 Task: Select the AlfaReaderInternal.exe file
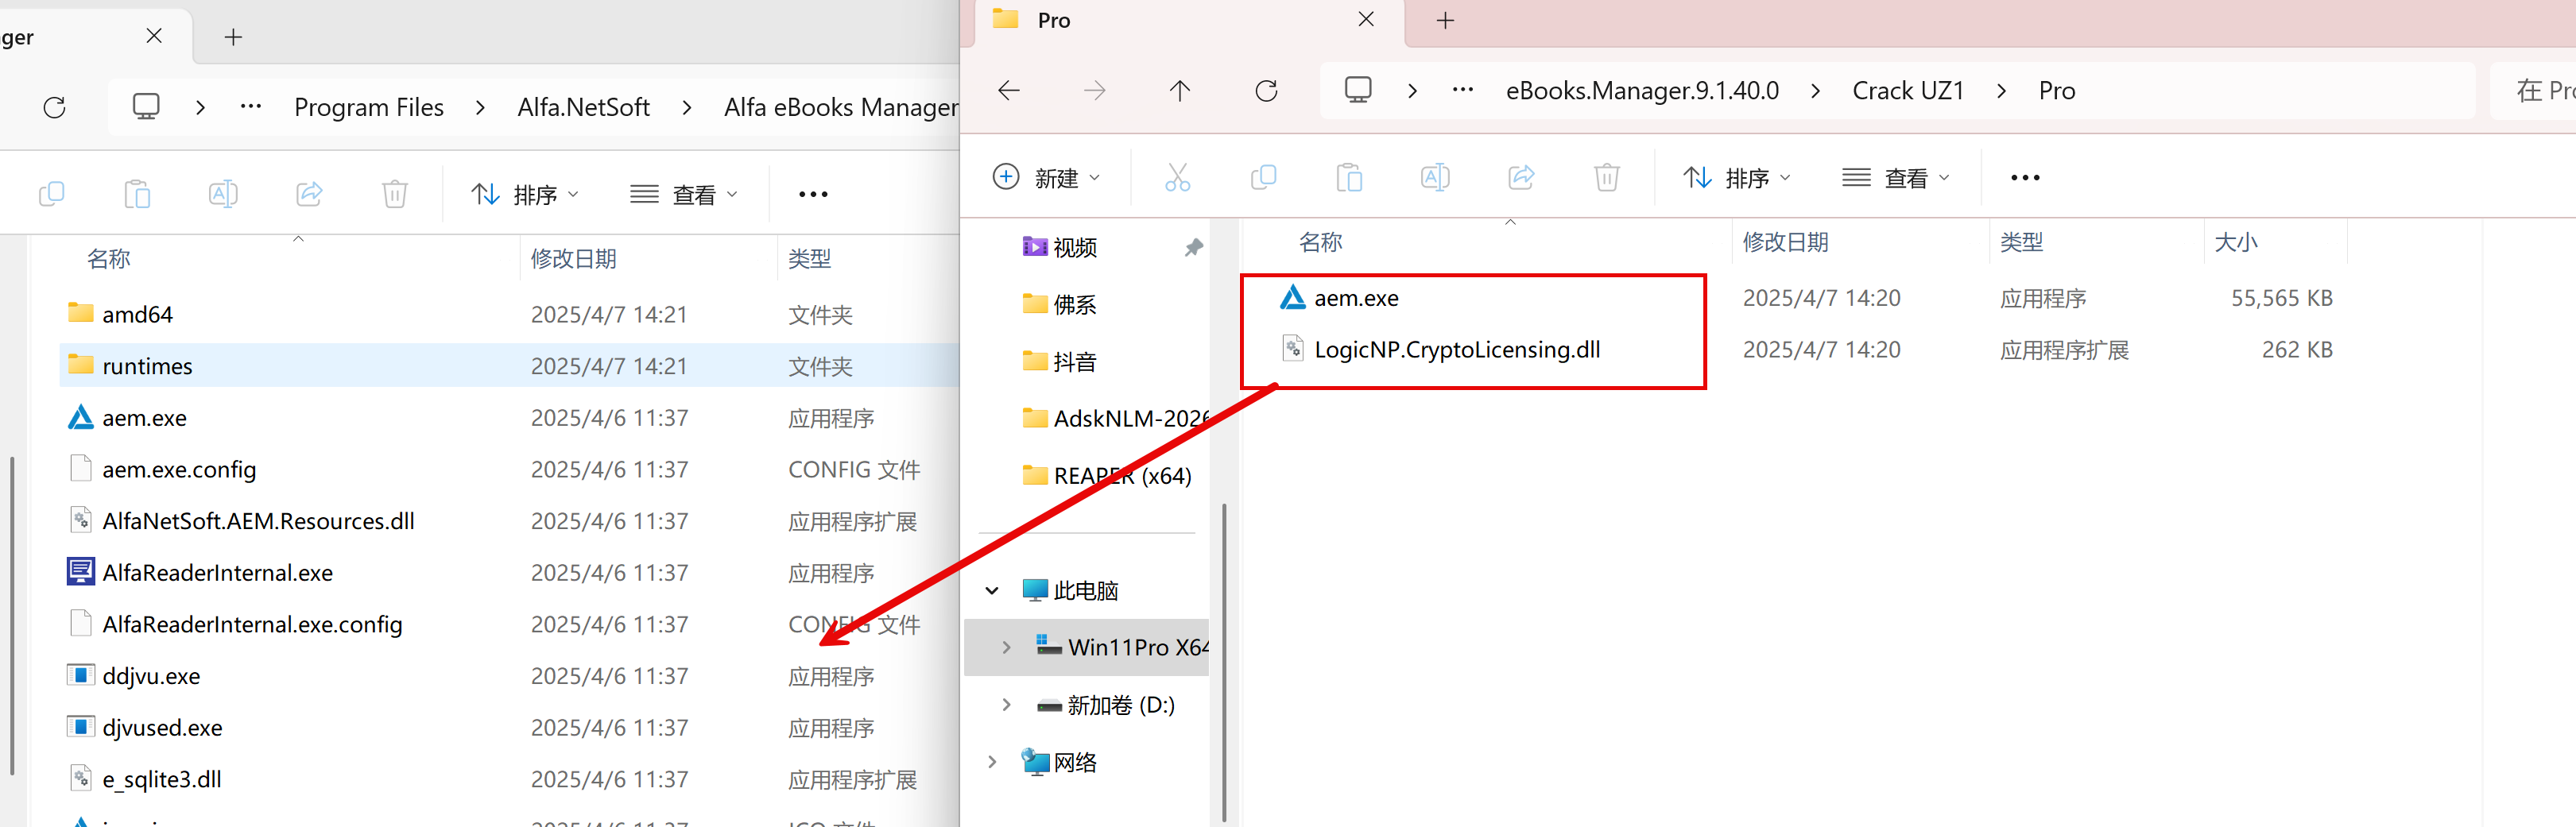tap(217, 573)
